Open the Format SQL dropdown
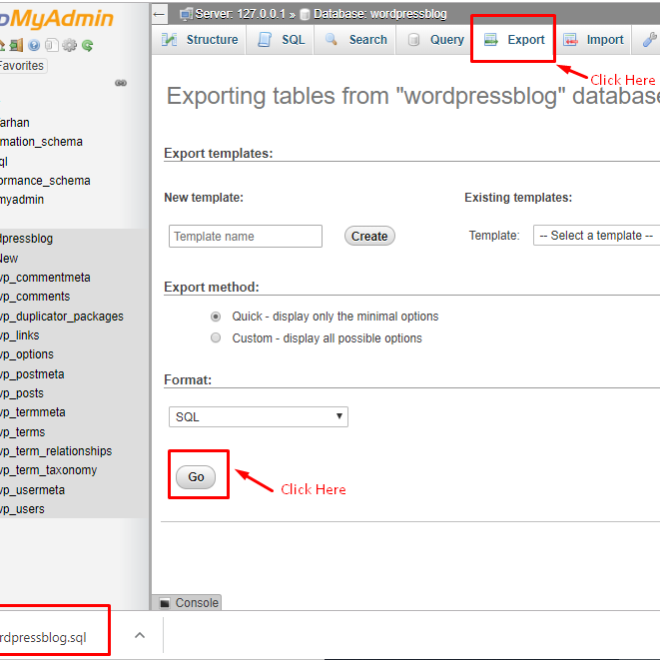 [258, 417]
